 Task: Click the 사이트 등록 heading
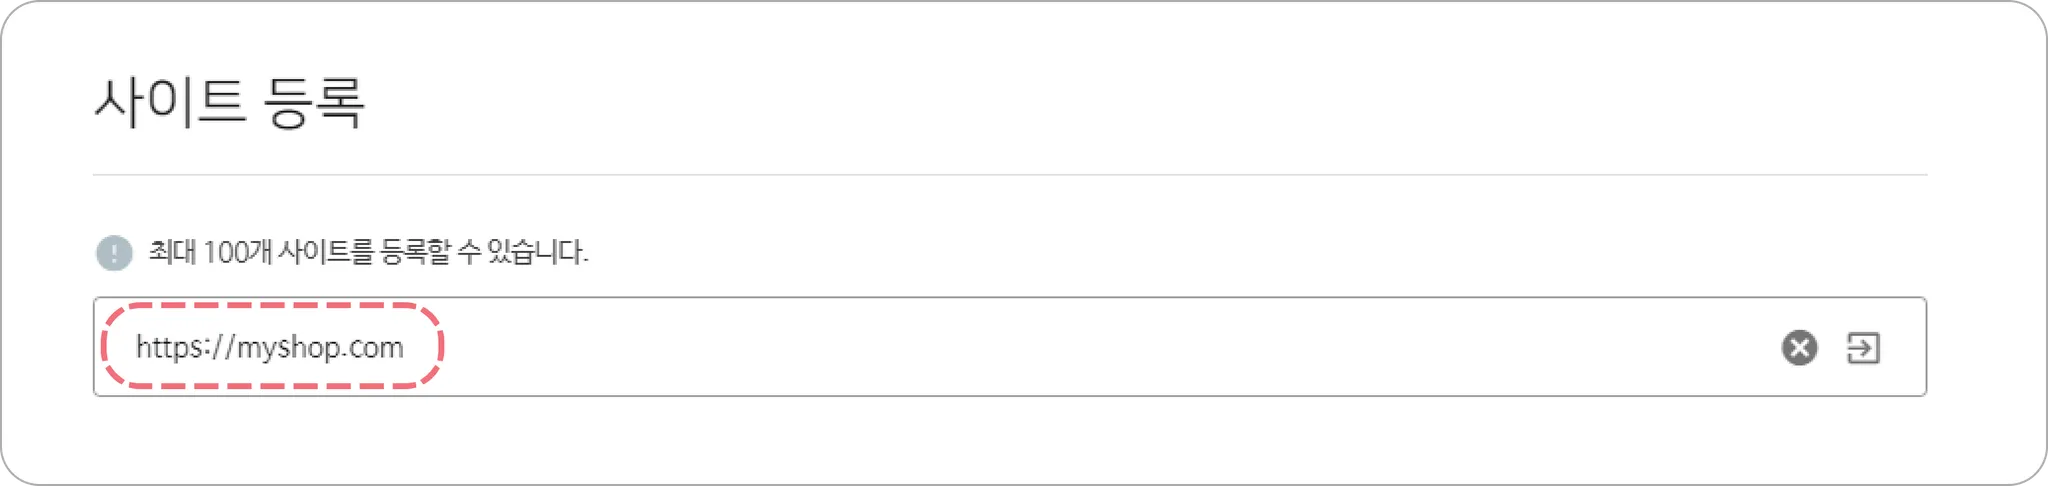[230, 102]
